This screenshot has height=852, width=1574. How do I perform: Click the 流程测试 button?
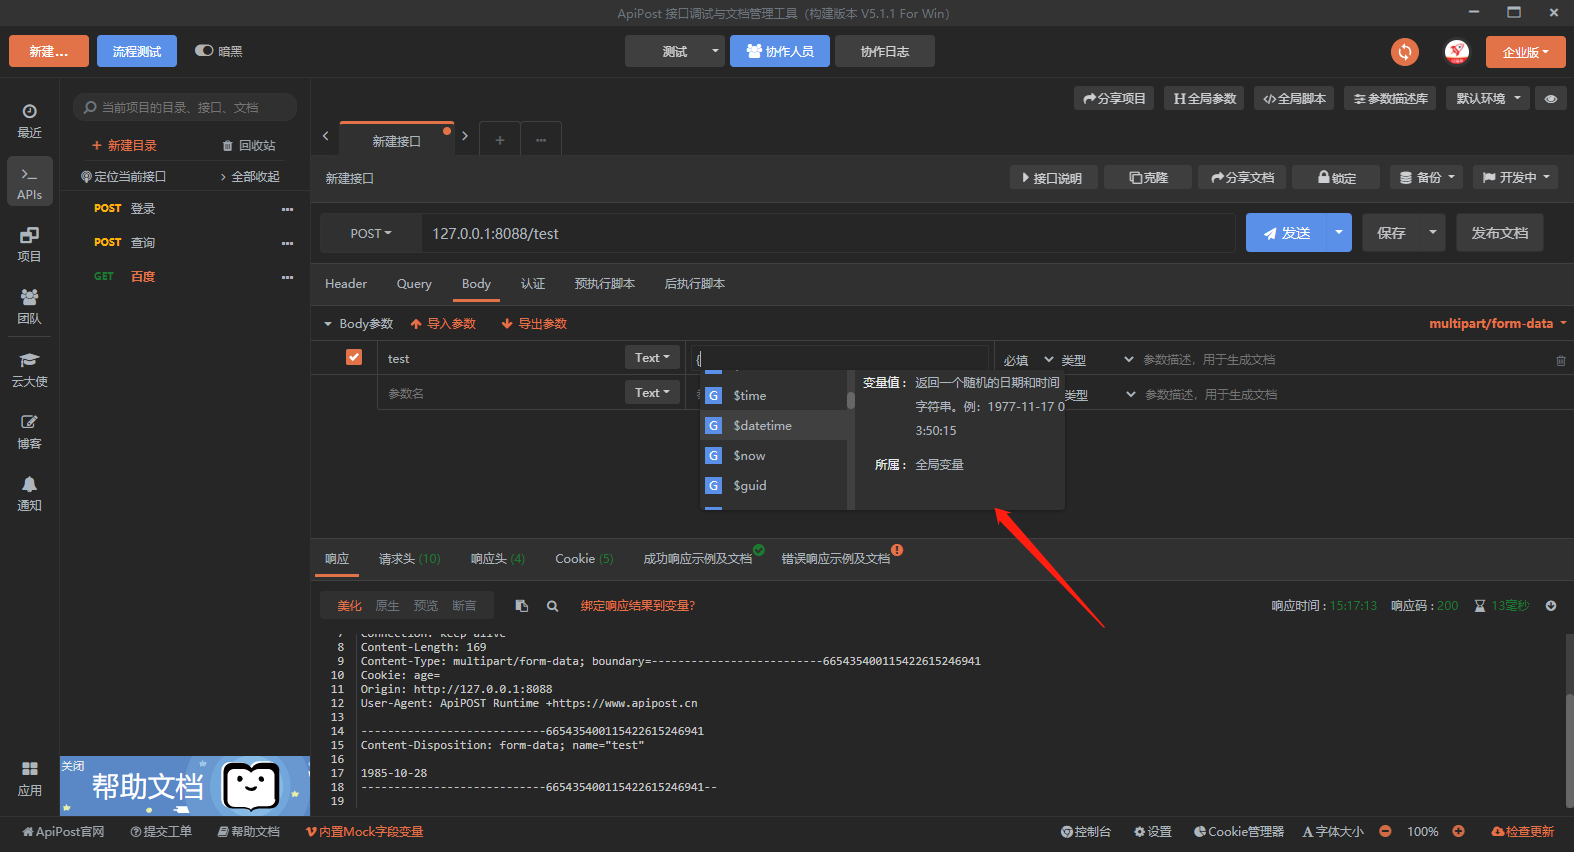137,51
